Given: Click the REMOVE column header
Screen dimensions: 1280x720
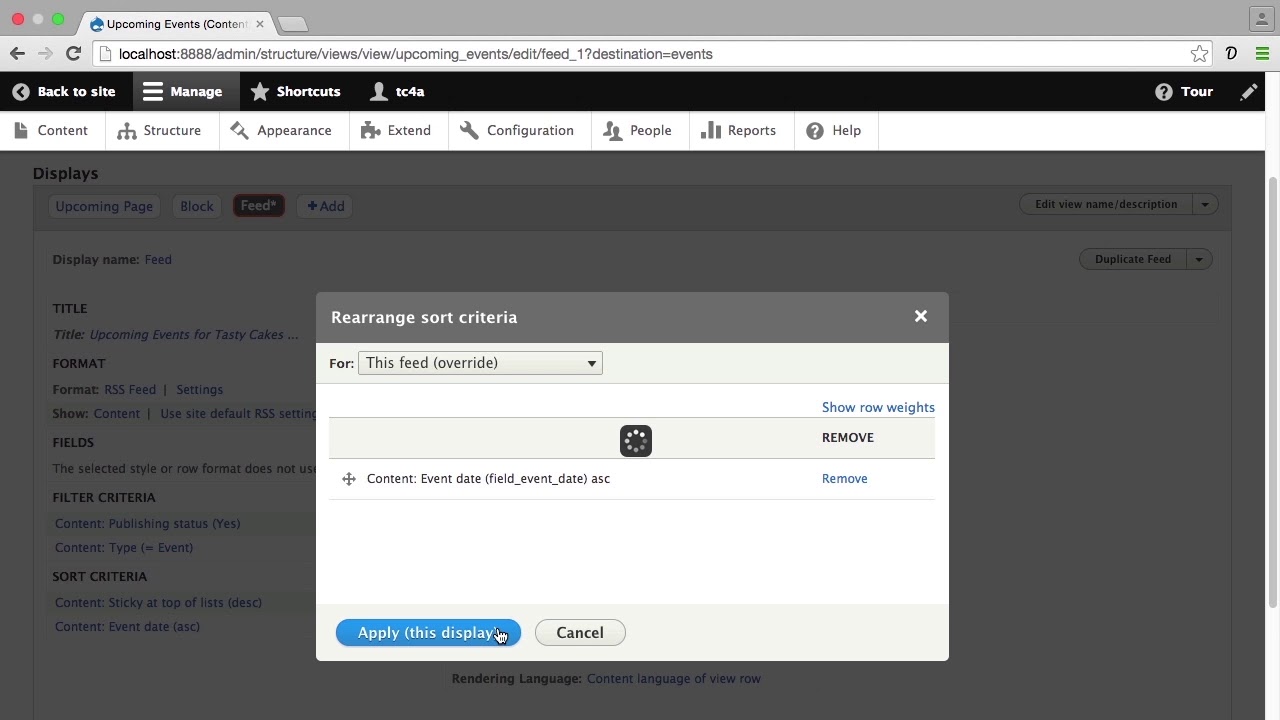Looking at the screenshot, I should (x=848, y=438).
